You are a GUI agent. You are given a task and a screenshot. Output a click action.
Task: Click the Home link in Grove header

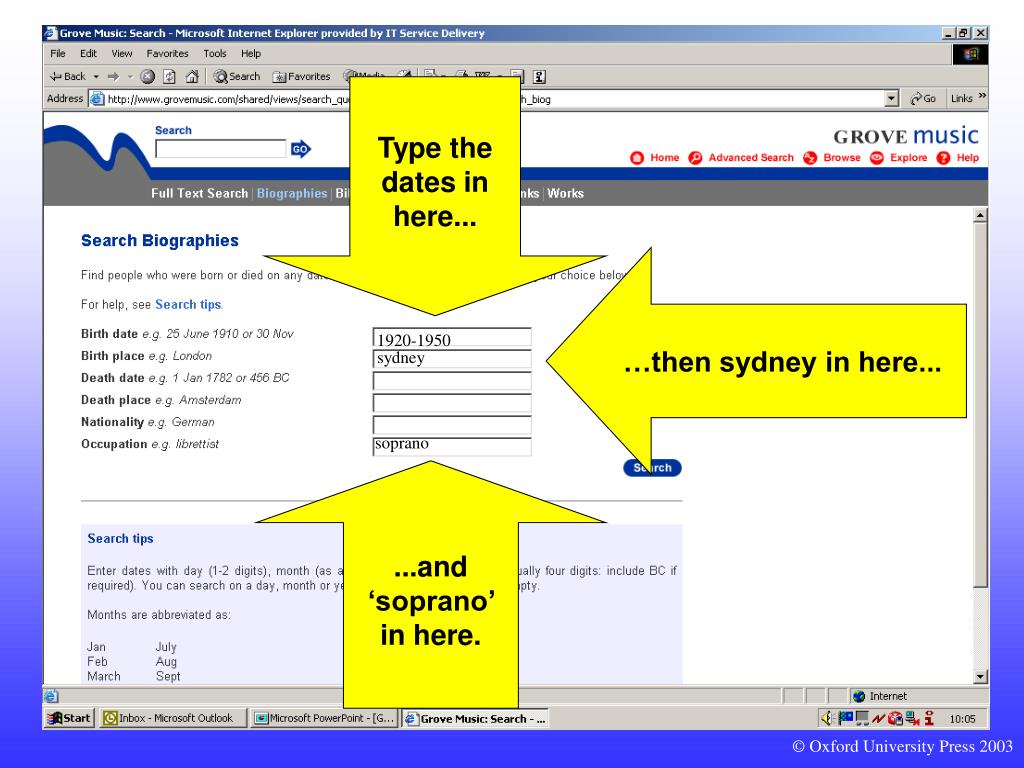pyautogui.click(x=664, y=157)
